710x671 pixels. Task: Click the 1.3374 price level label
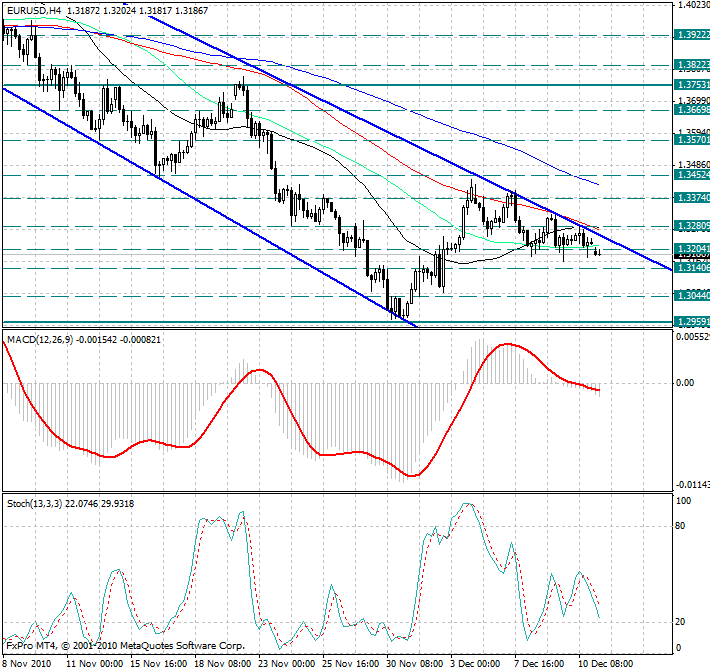(x=691, y=198)
